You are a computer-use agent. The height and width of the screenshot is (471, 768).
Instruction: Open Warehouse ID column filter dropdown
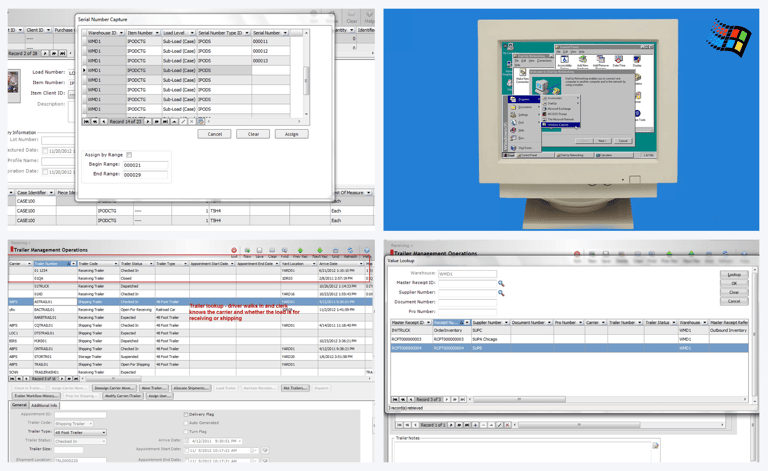121,33
